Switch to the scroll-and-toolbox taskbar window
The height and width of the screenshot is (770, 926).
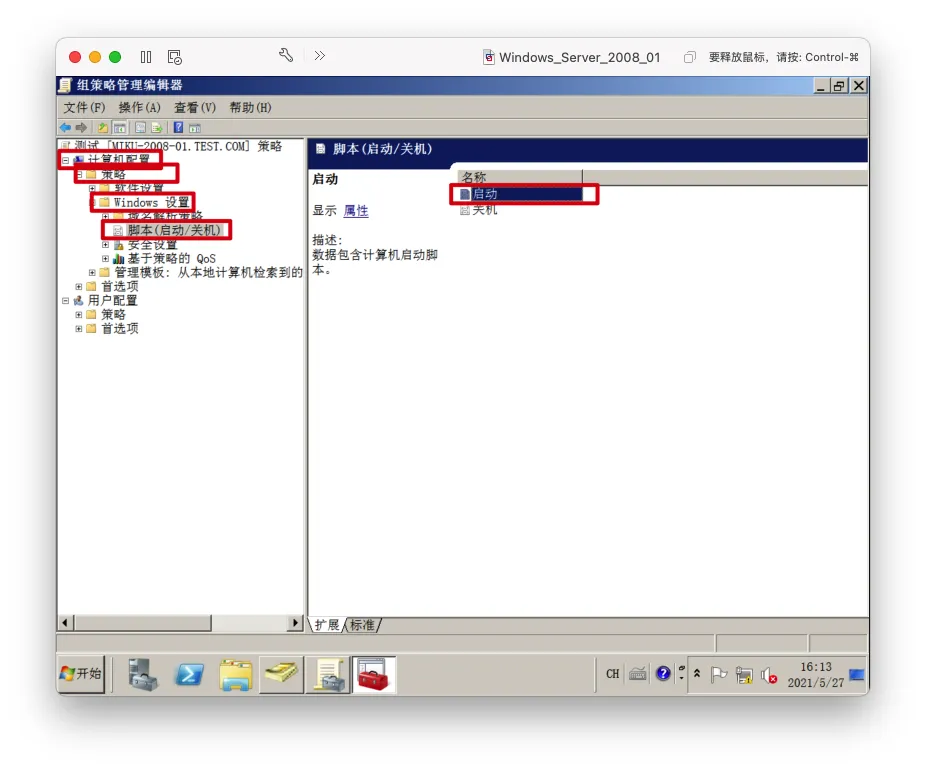pyautogui.click(x=328, y=674)
